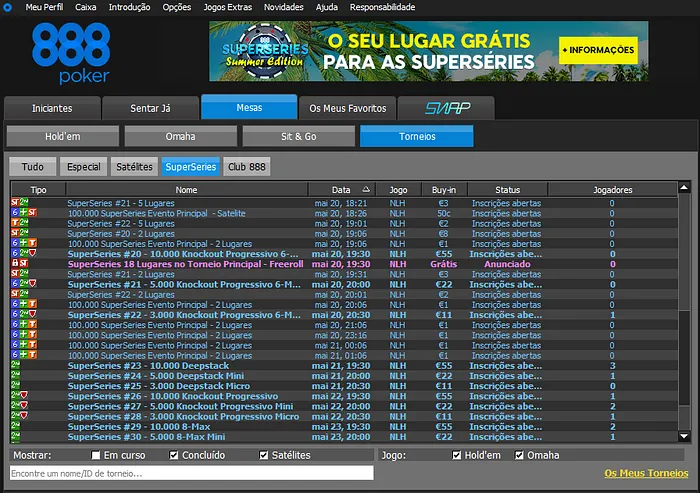The width and height of the screenshot is (700, 493).
Task: Click the blue 6 icon on the mai 20, 23:16 row
Action: (x=15, y=335)
